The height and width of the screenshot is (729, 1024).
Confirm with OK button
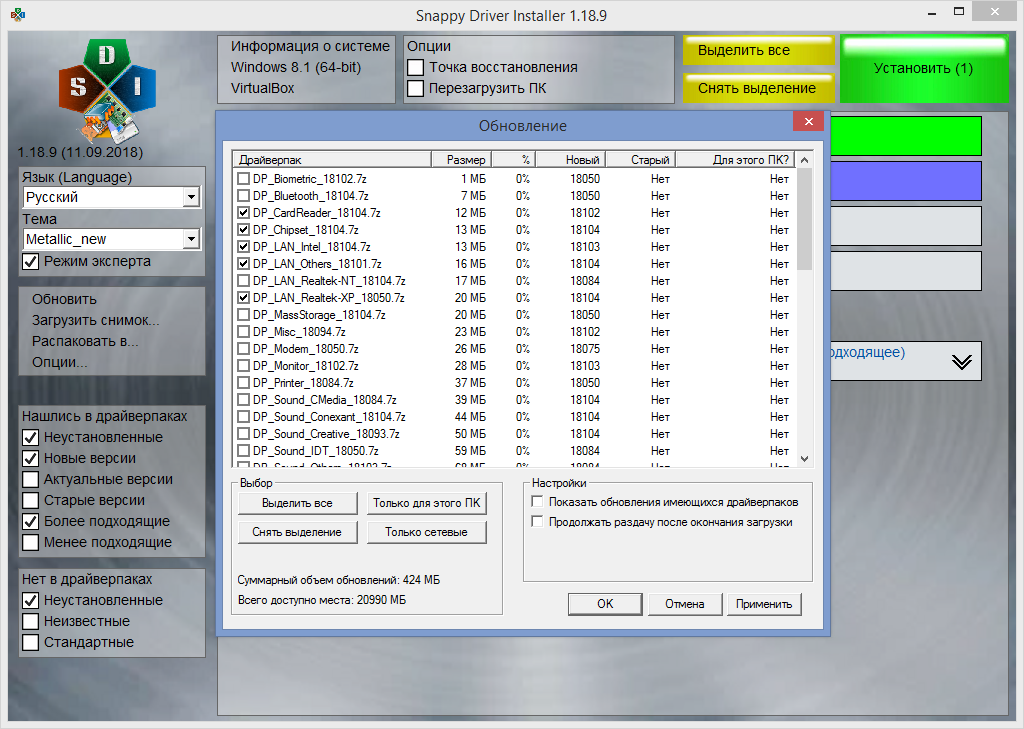605,604
